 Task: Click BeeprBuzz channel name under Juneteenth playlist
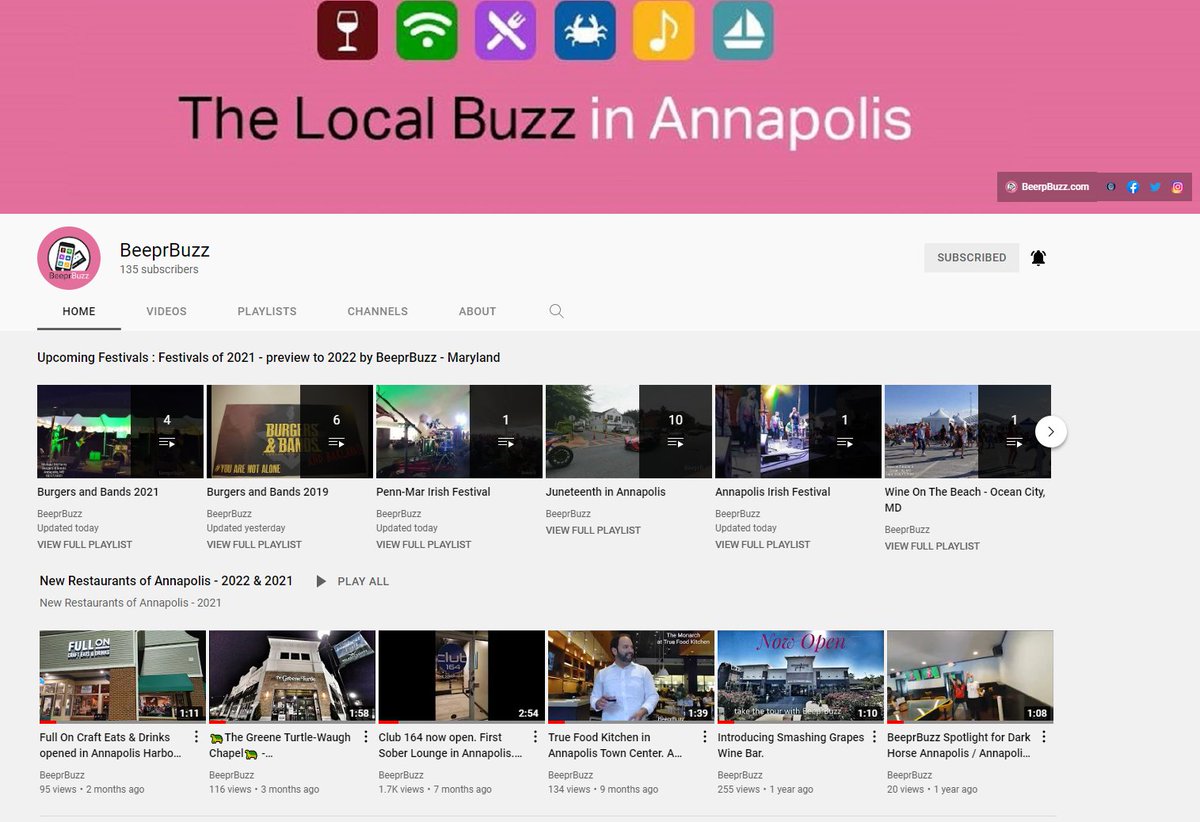[568, 514]
